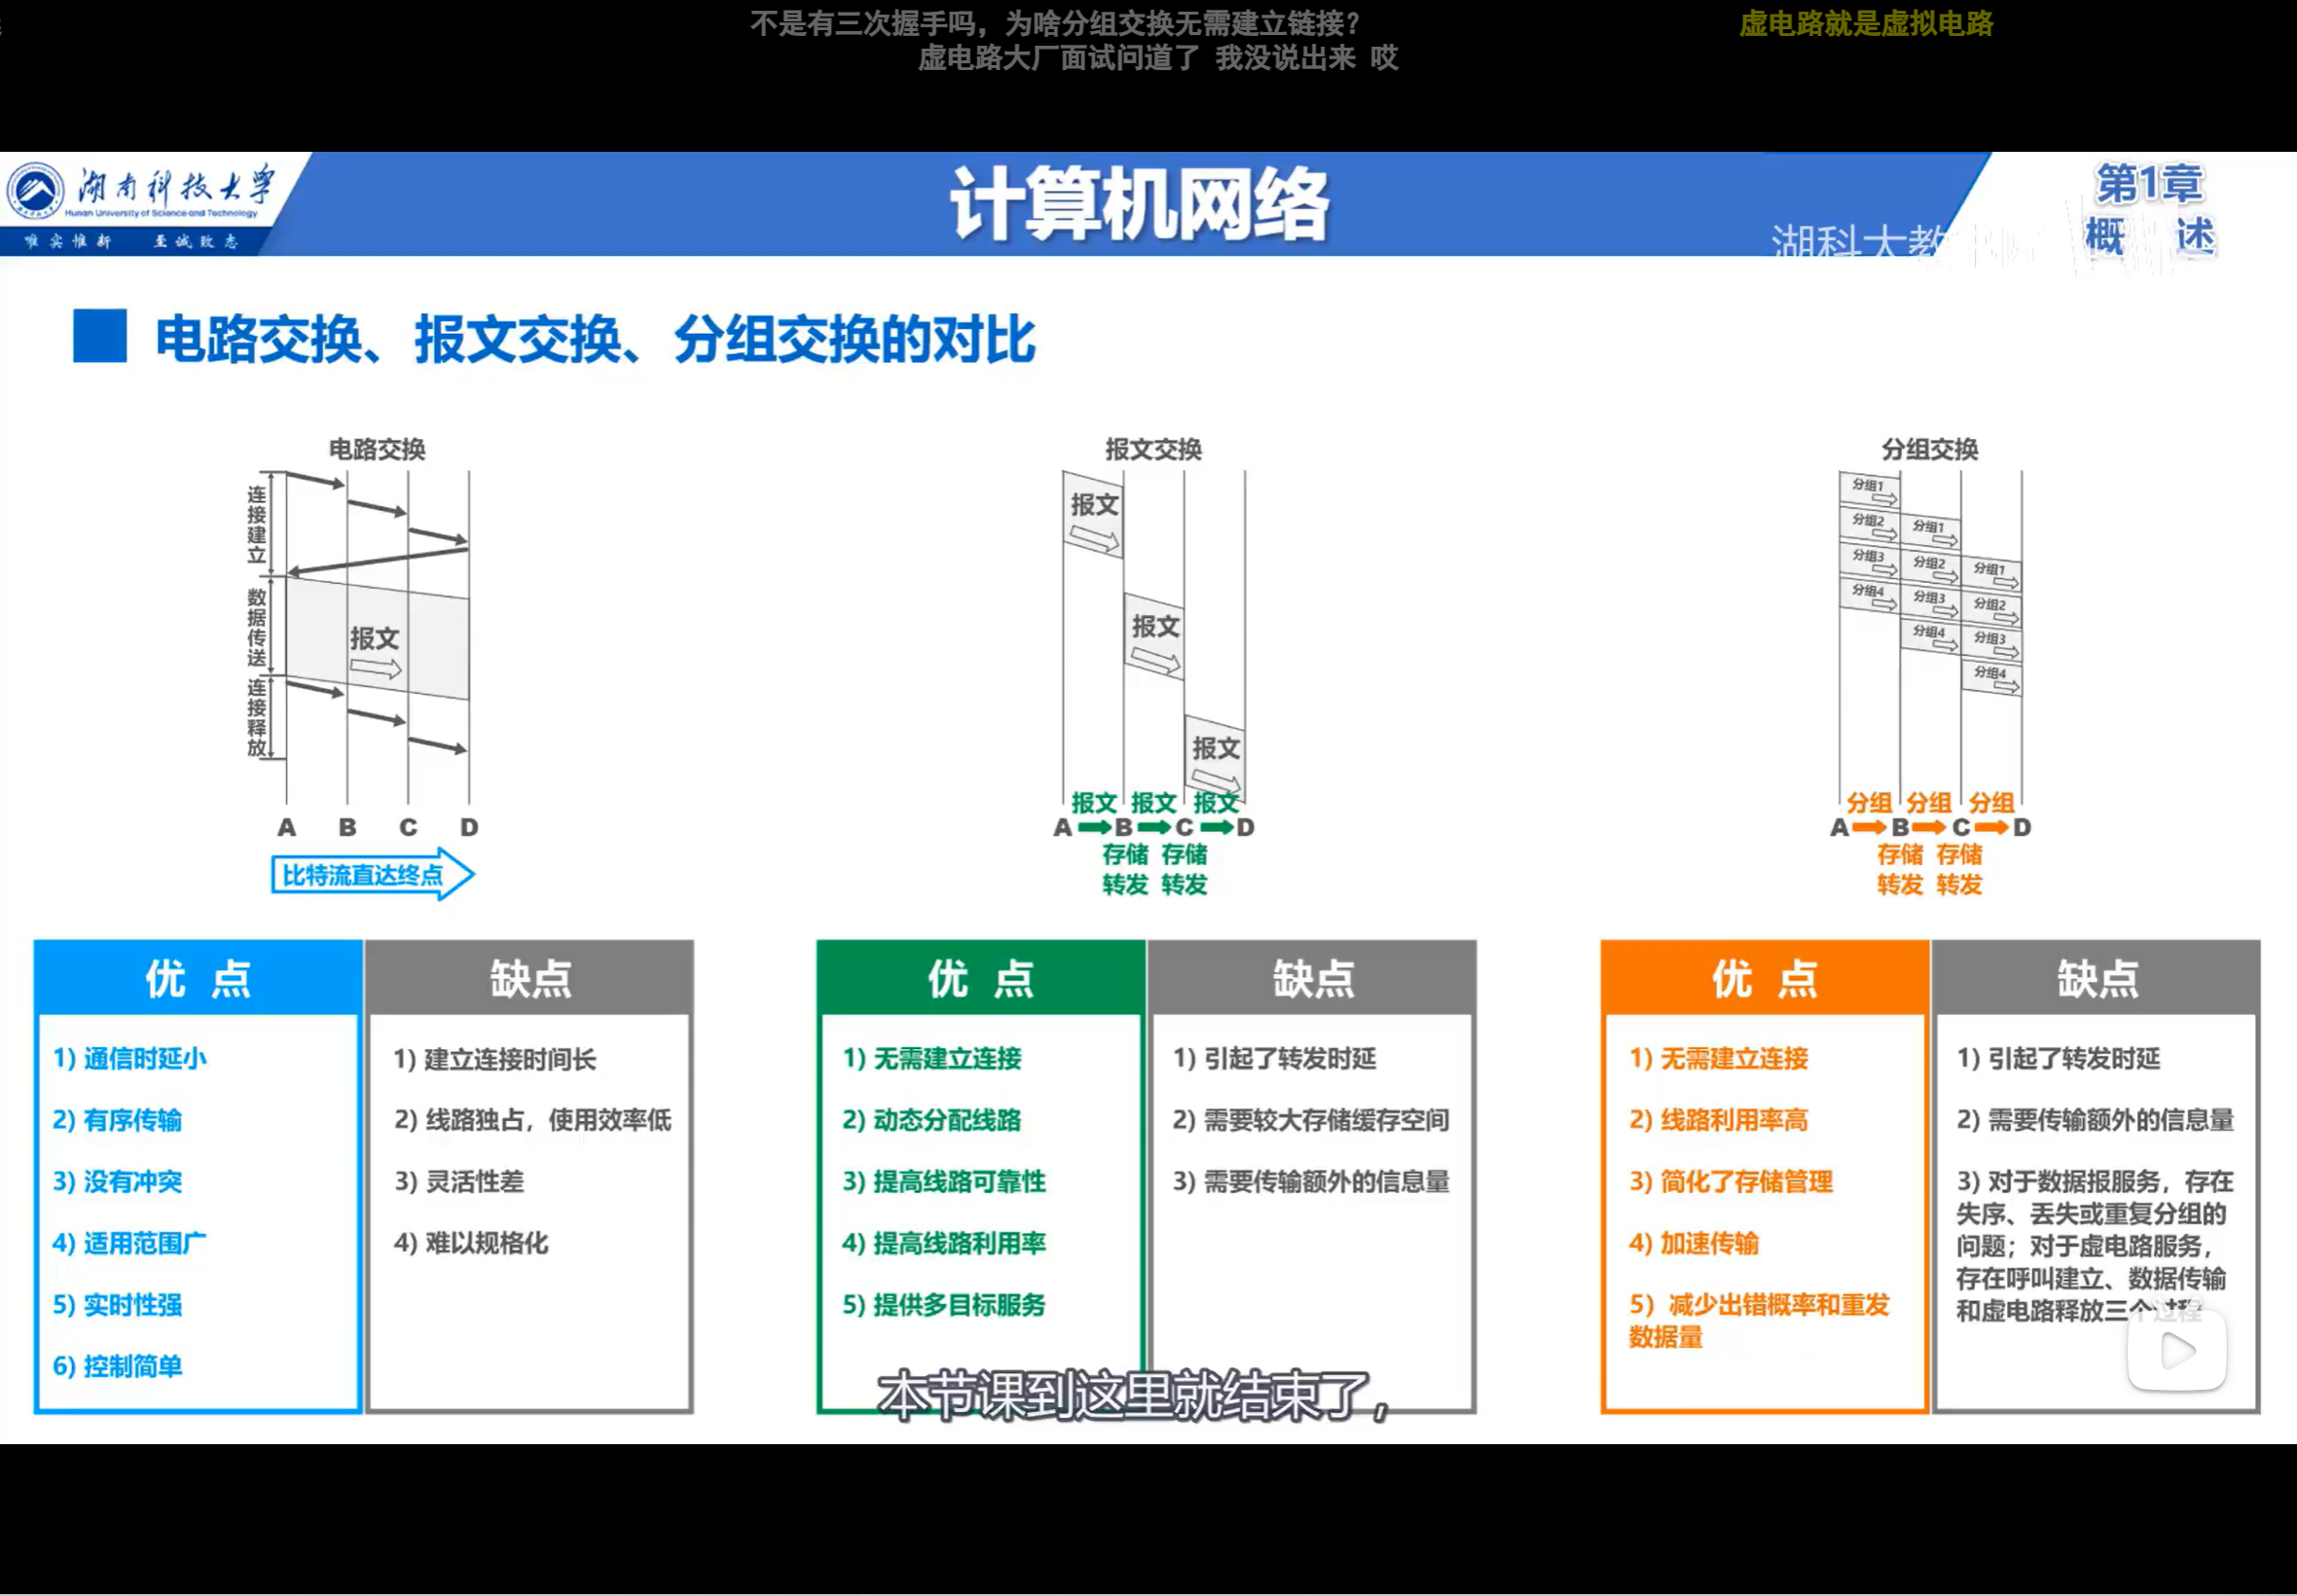This screenshot has height=1596, width=2297.
Task: Click the Bilibili play button overlay
Action: click(2176, 1351)
